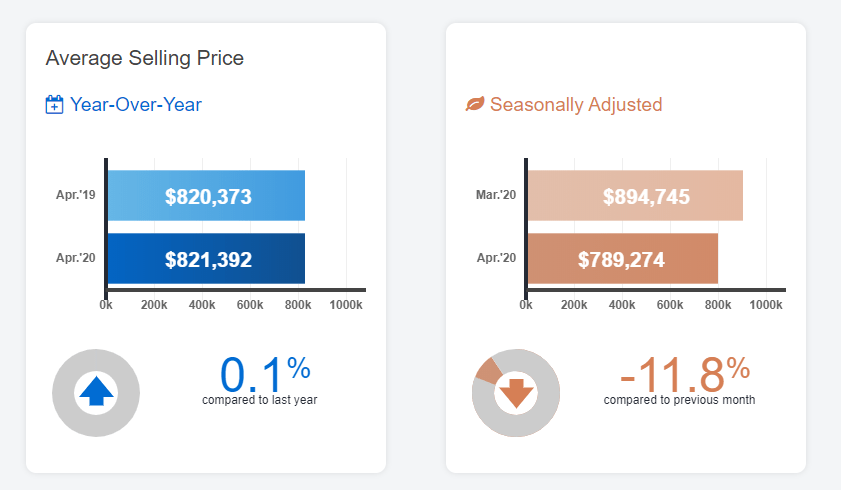This screenshot has height=490, width=841.
Task: Click the calendar icon beside Year-Over-Year
Action: click(x=55, y=105)
